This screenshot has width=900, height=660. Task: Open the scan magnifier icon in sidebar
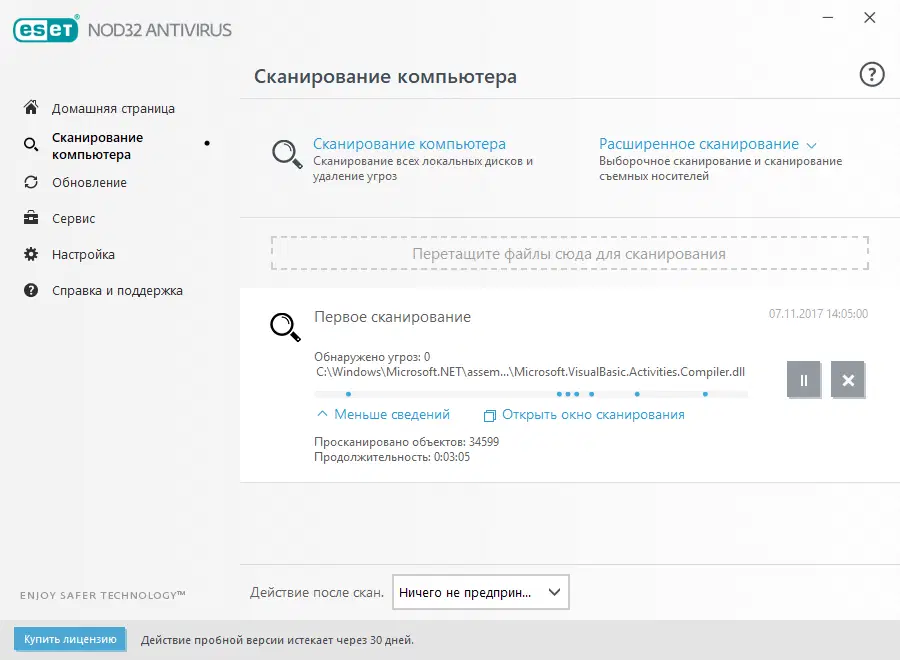[x=31, y=144]
